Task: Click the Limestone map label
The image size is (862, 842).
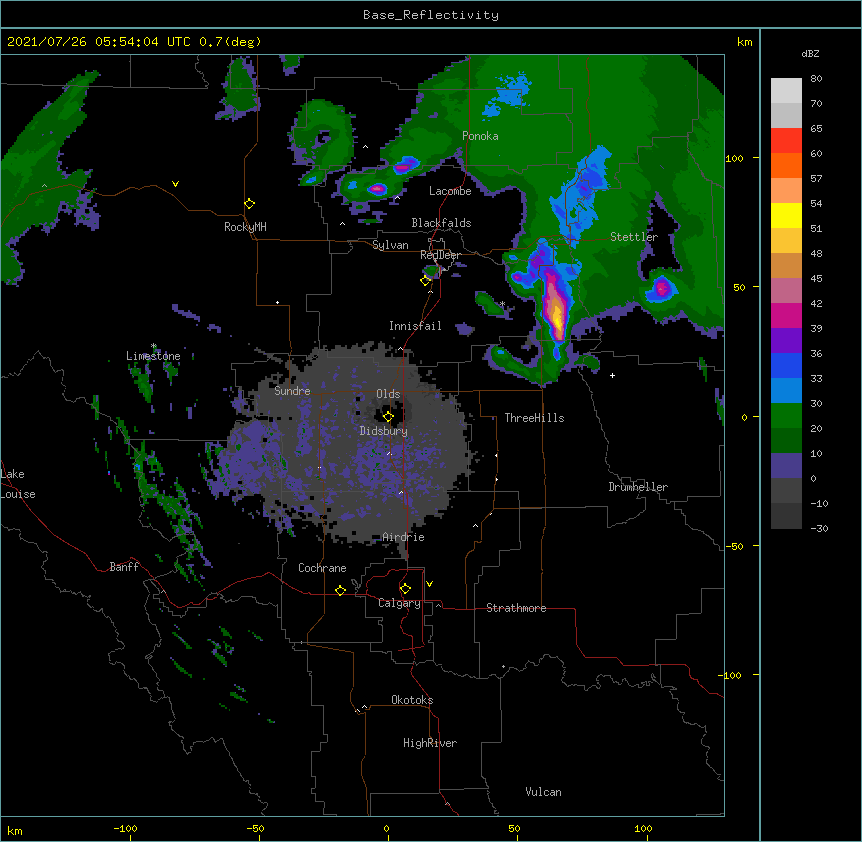Action: tap(153, 356)
